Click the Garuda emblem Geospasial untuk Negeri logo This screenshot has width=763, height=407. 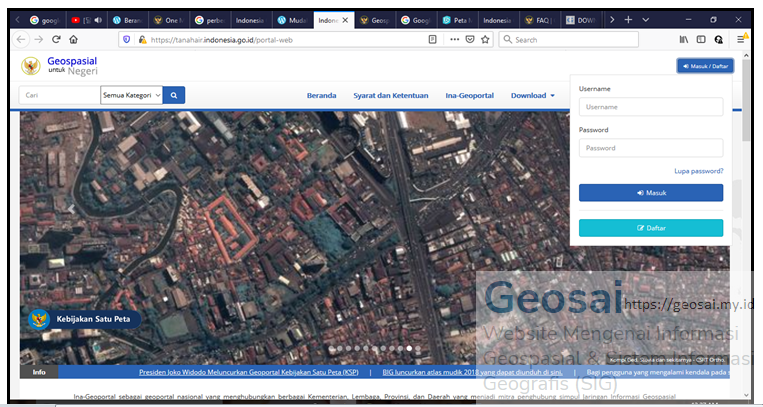[x=59, y=66]
